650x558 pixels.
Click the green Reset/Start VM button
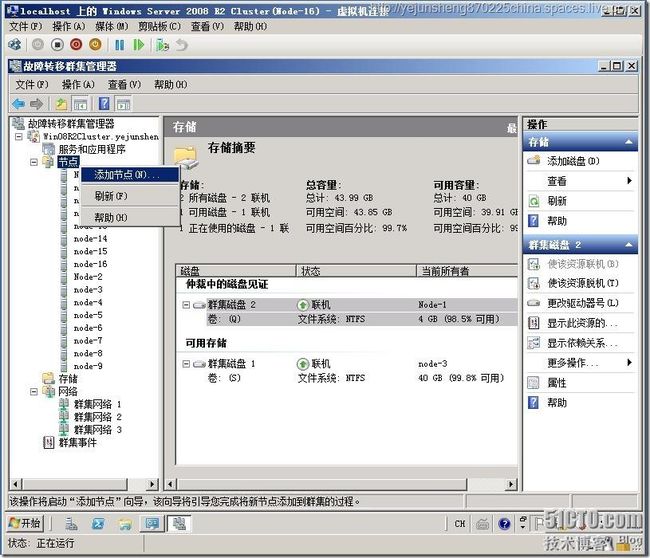tap(138, 45)
